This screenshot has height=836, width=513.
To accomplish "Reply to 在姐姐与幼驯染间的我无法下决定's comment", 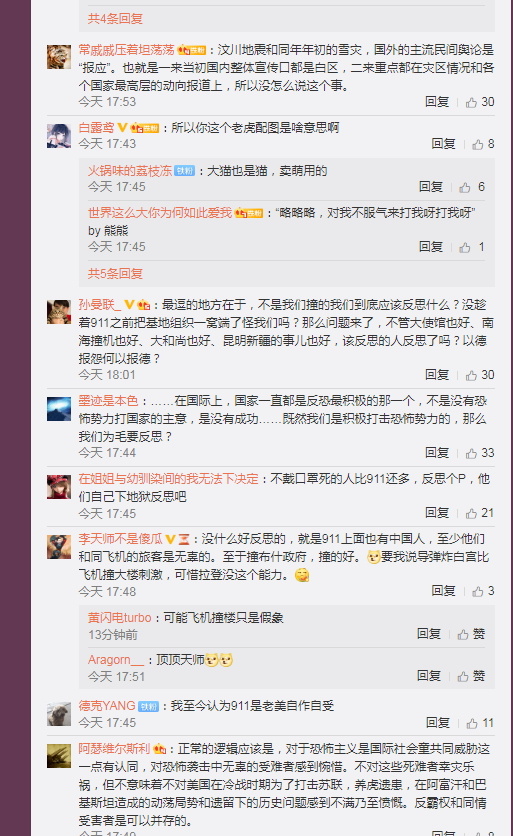I will click(437, 512).
